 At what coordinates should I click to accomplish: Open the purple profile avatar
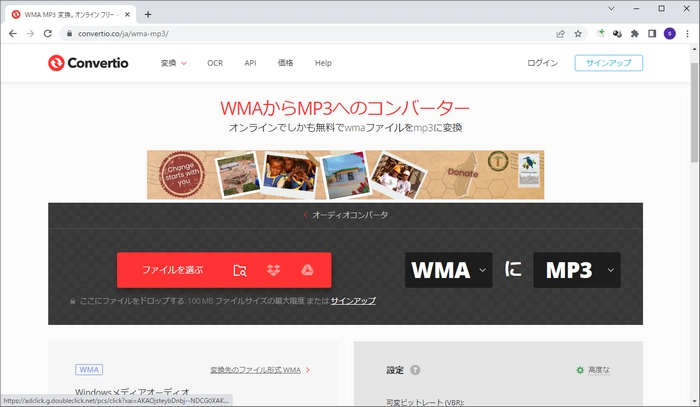pos(669,33)
